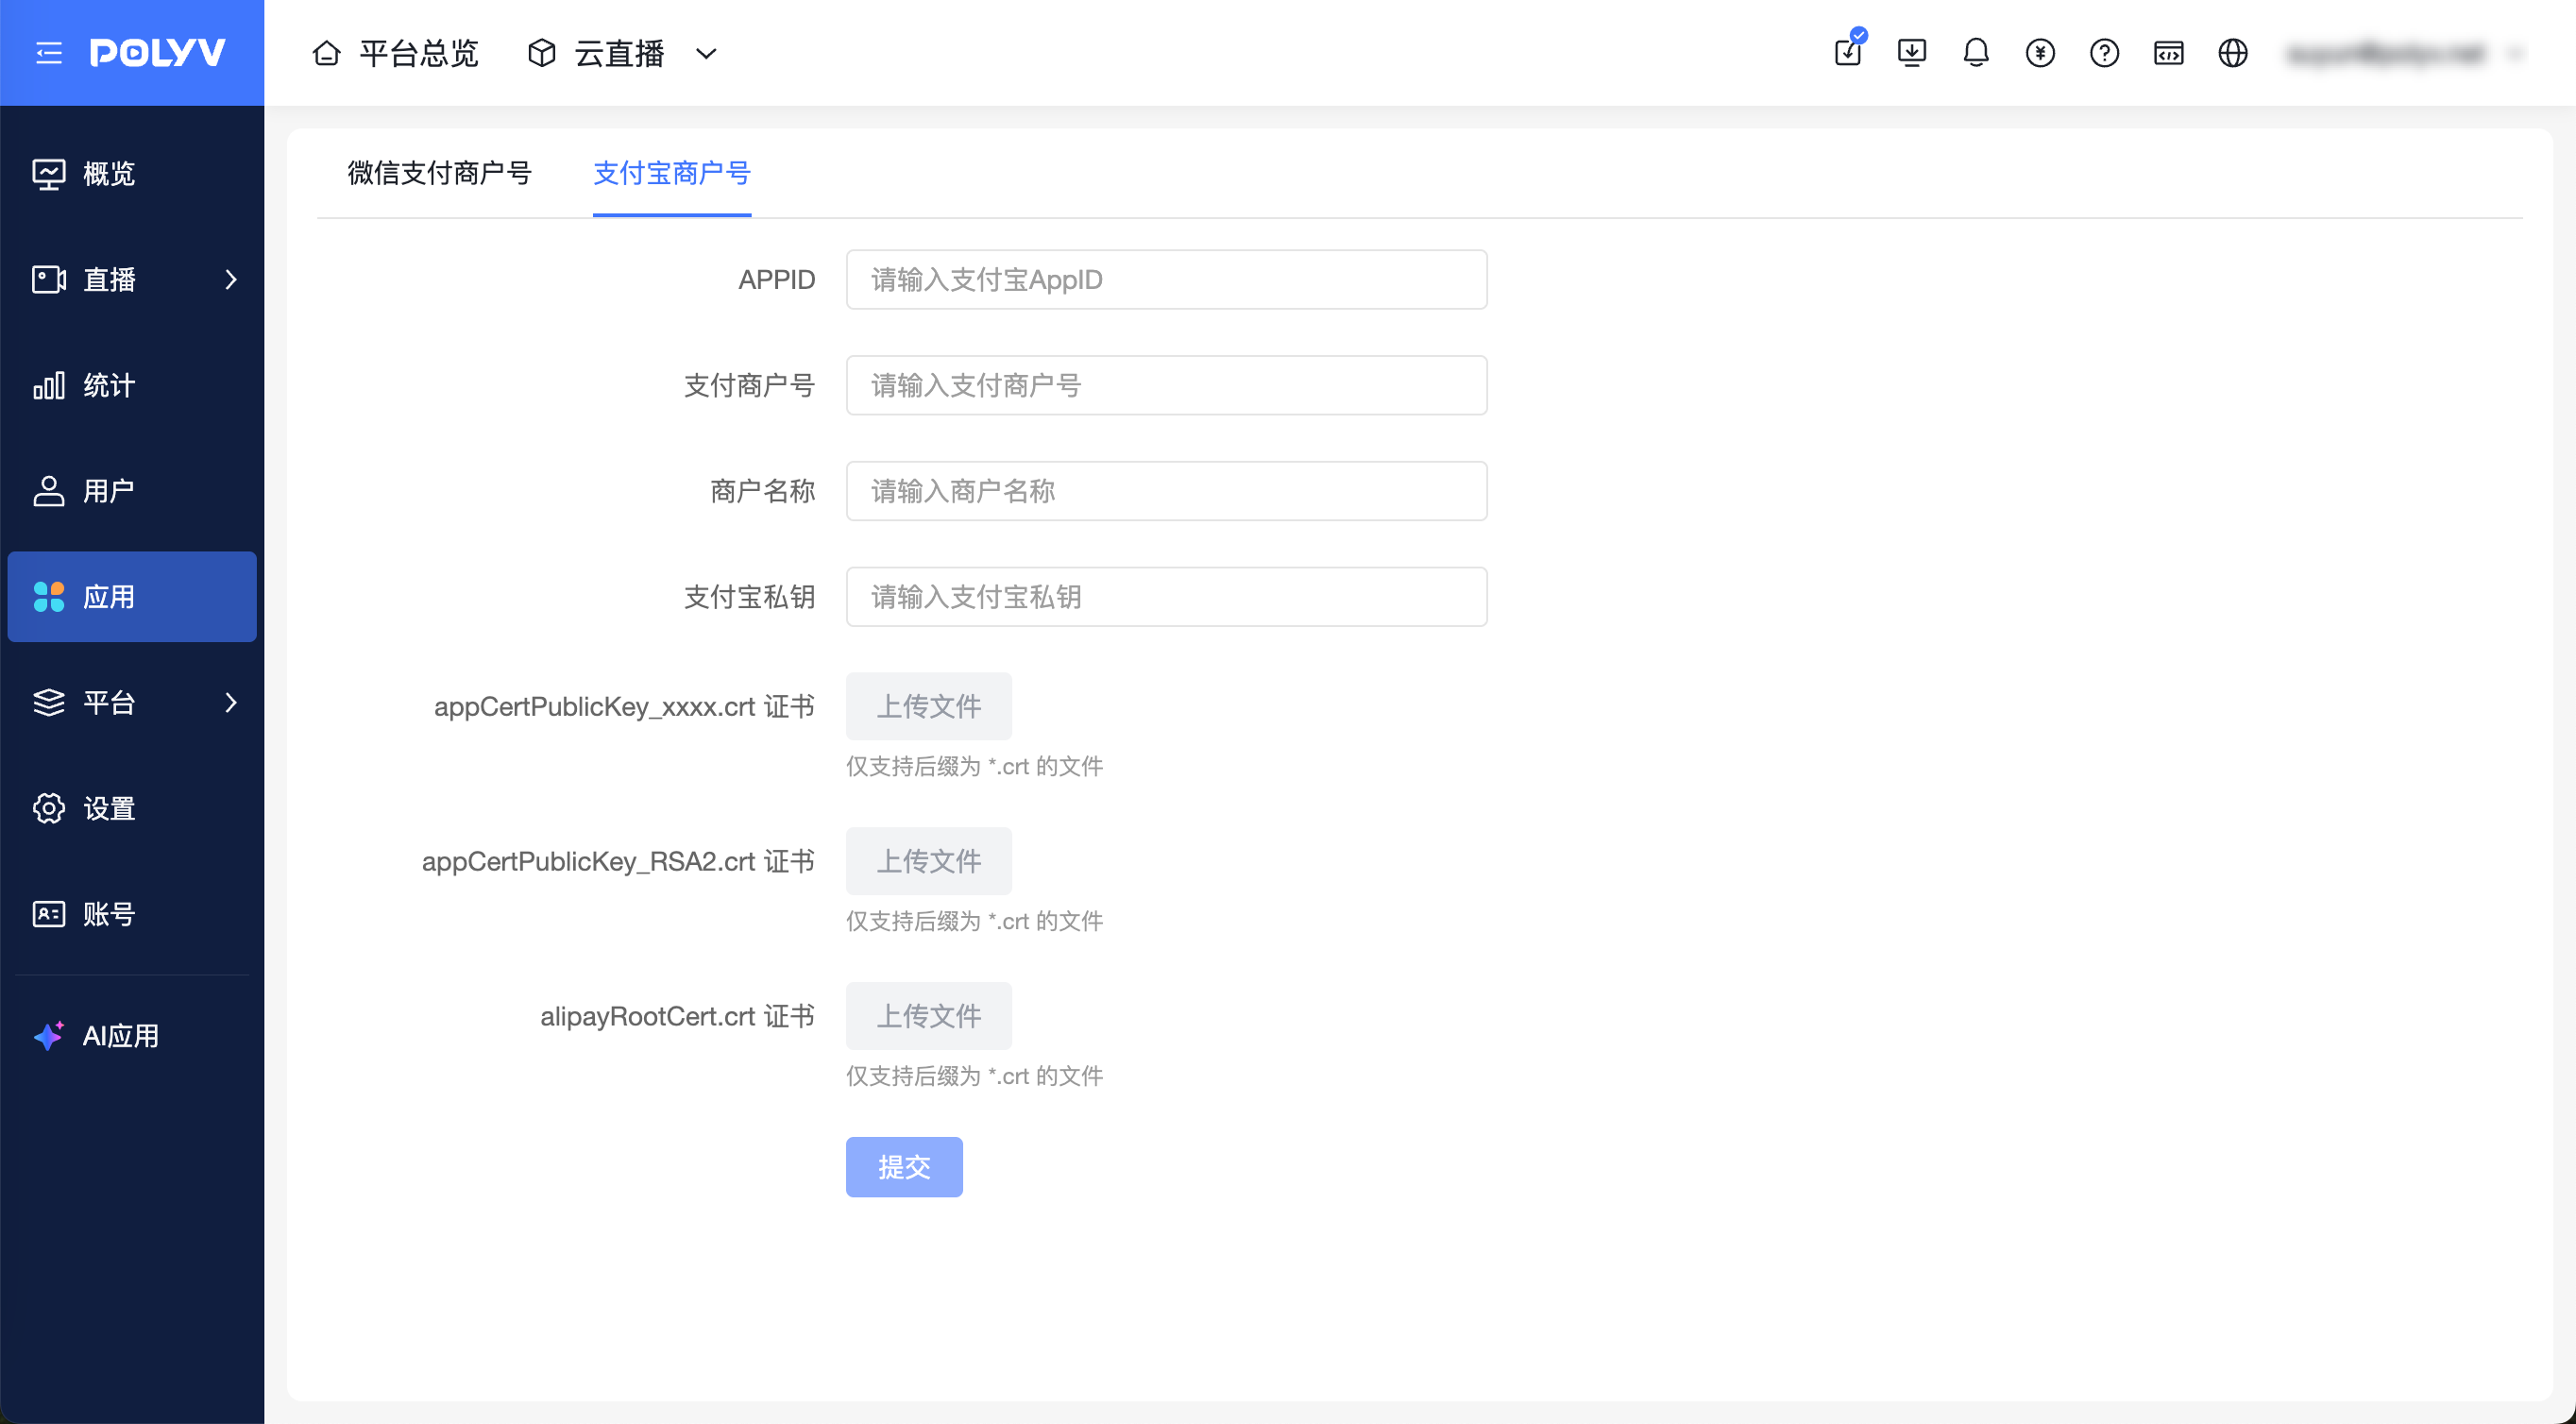Click the POLYV logo

coord(158,53)
